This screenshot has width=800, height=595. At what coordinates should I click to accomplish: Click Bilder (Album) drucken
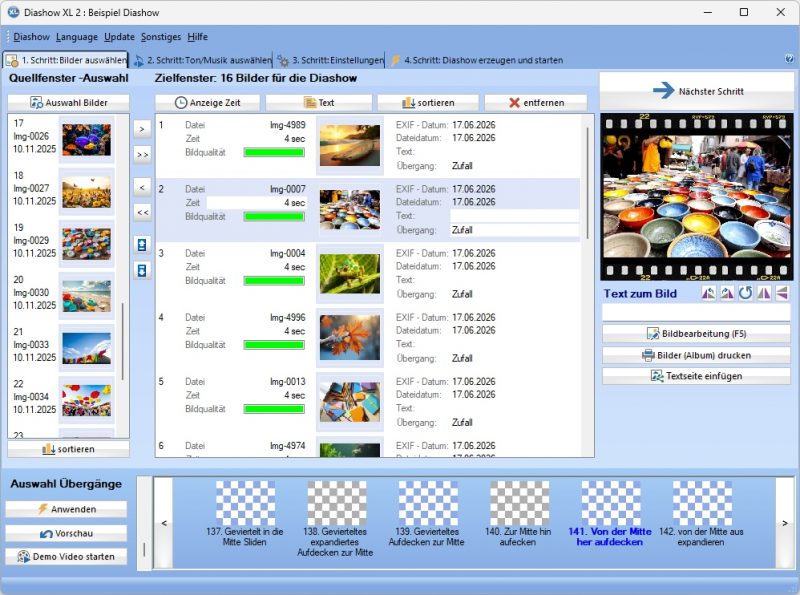point(696,355)
